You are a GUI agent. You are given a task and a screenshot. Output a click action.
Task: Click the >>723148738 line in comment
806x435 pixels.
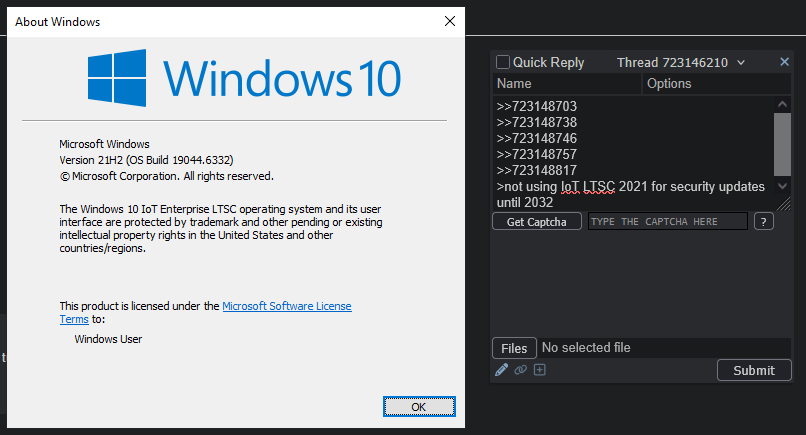tap(537, 122)
